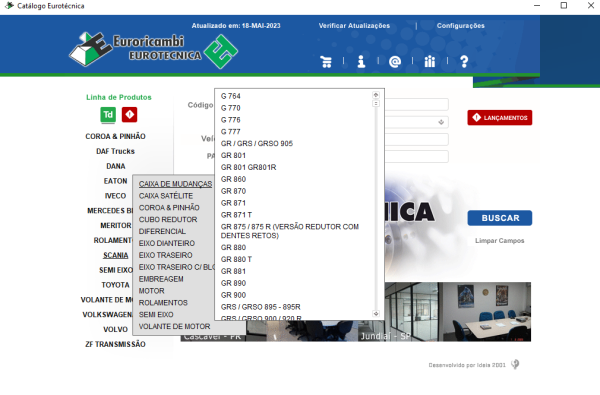Choose SEMI EIXO submenu item

coord(156,314)
